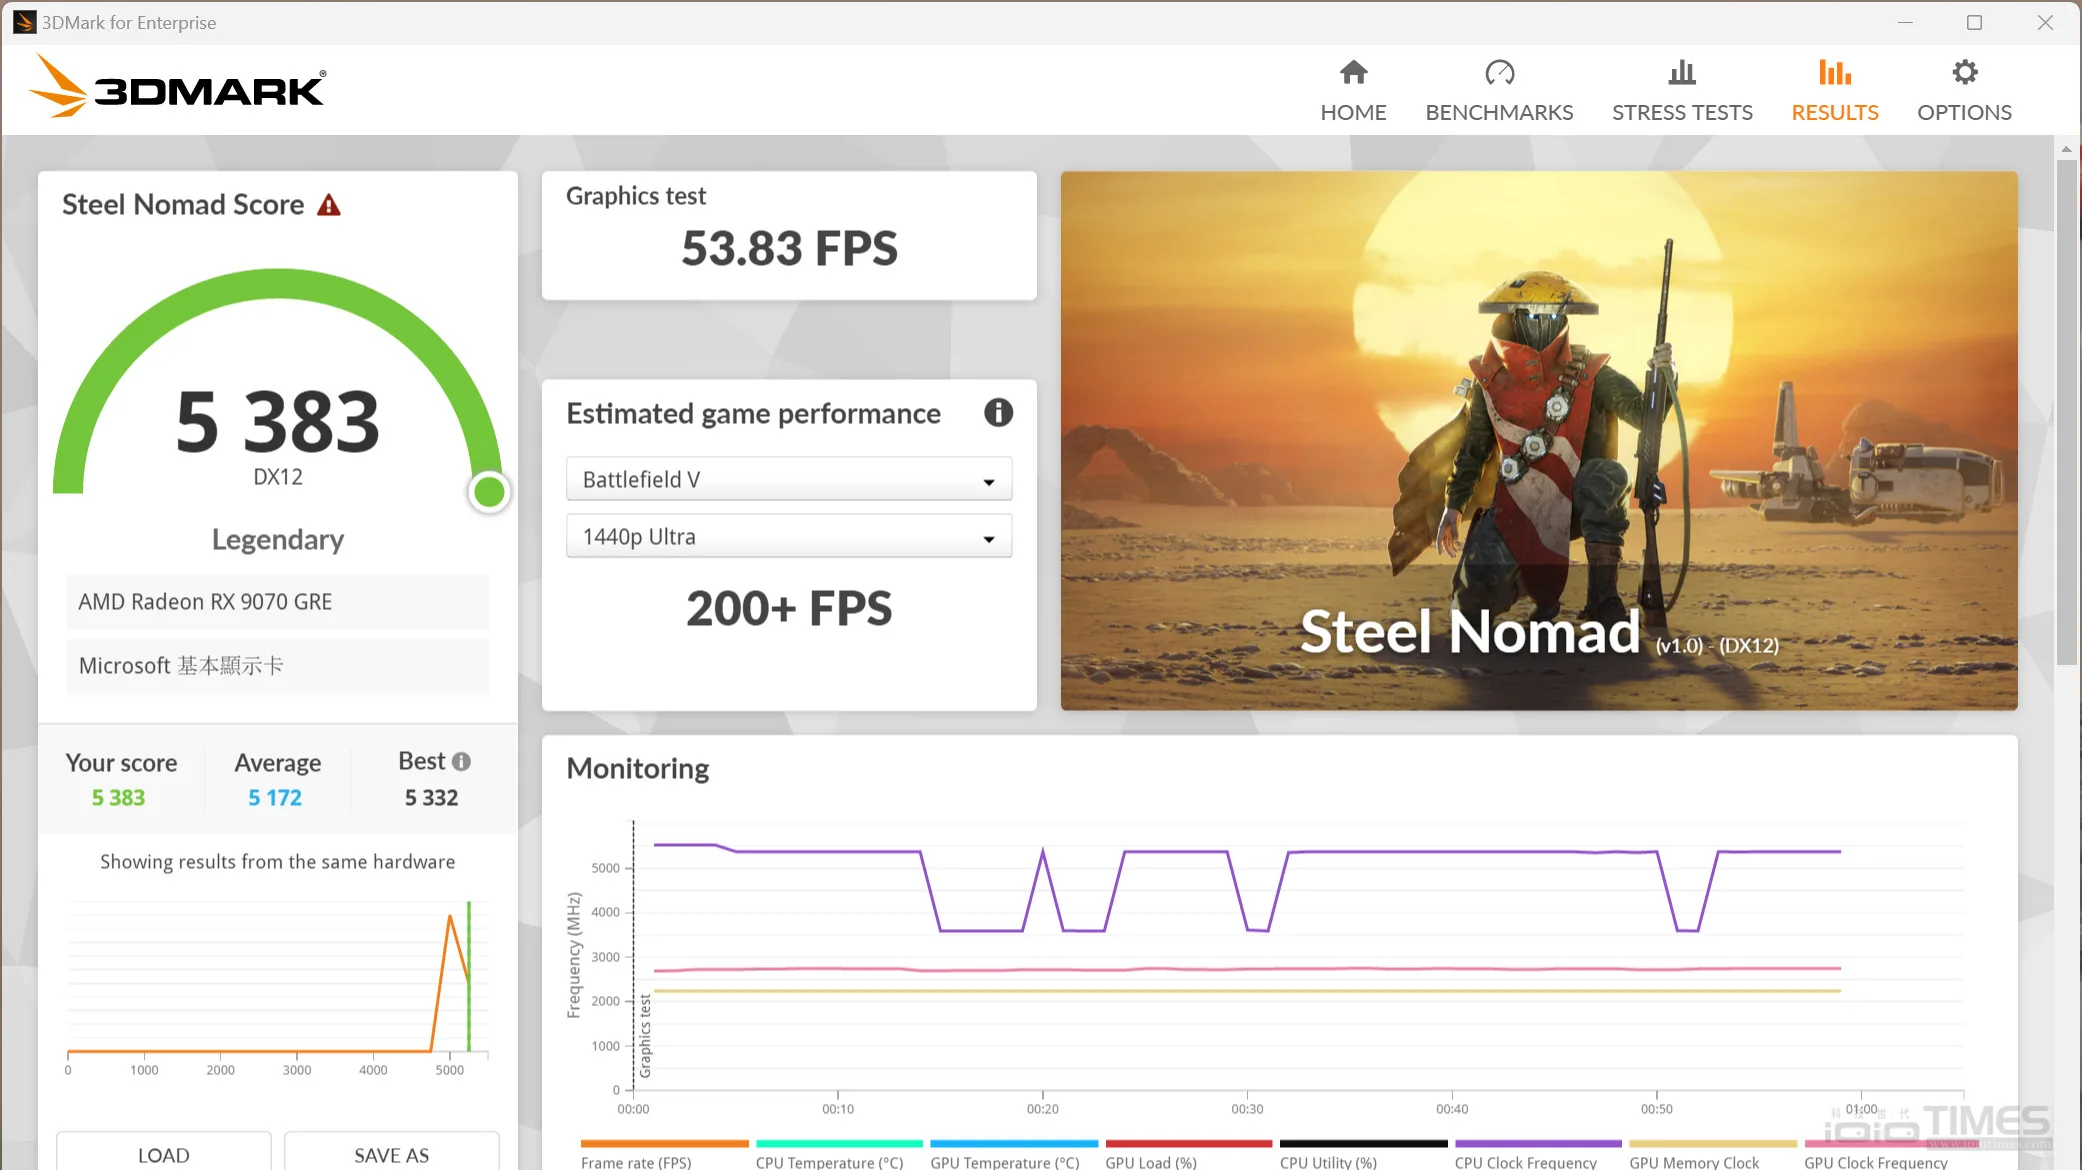2082x1170 pixels.
Task: Click the Average score value 5 172
Action: [275, 798]
